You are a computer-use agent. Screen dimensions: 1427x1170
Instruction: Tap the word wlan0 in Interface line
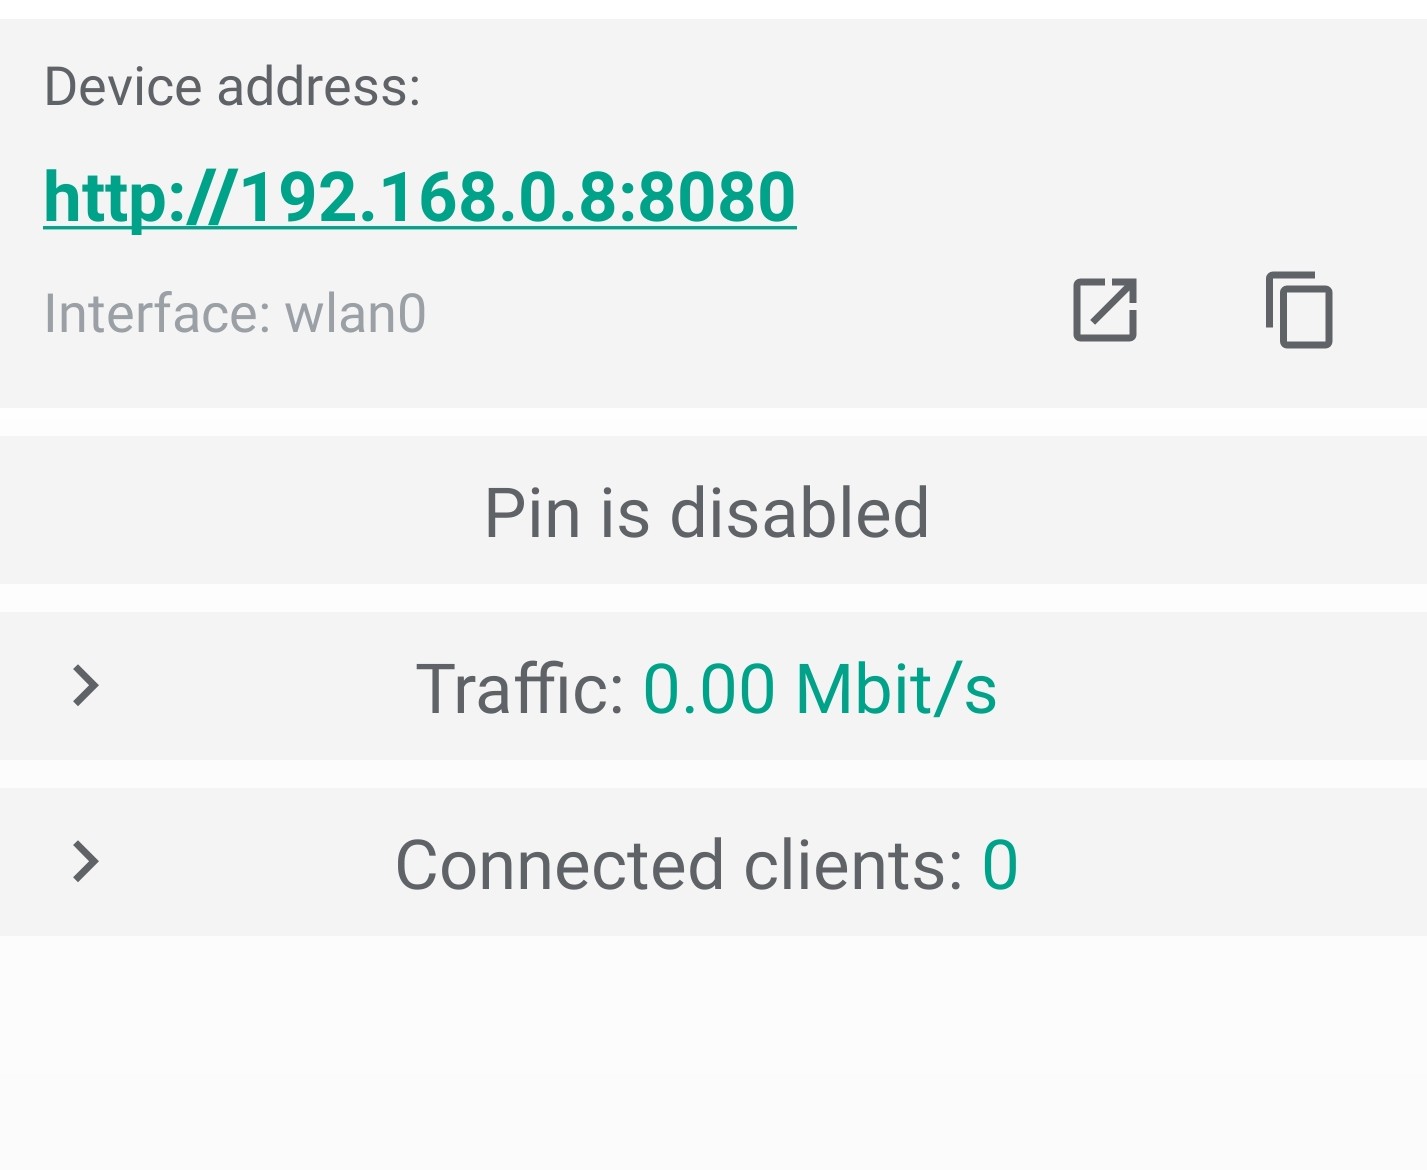(x=355, y=314)
